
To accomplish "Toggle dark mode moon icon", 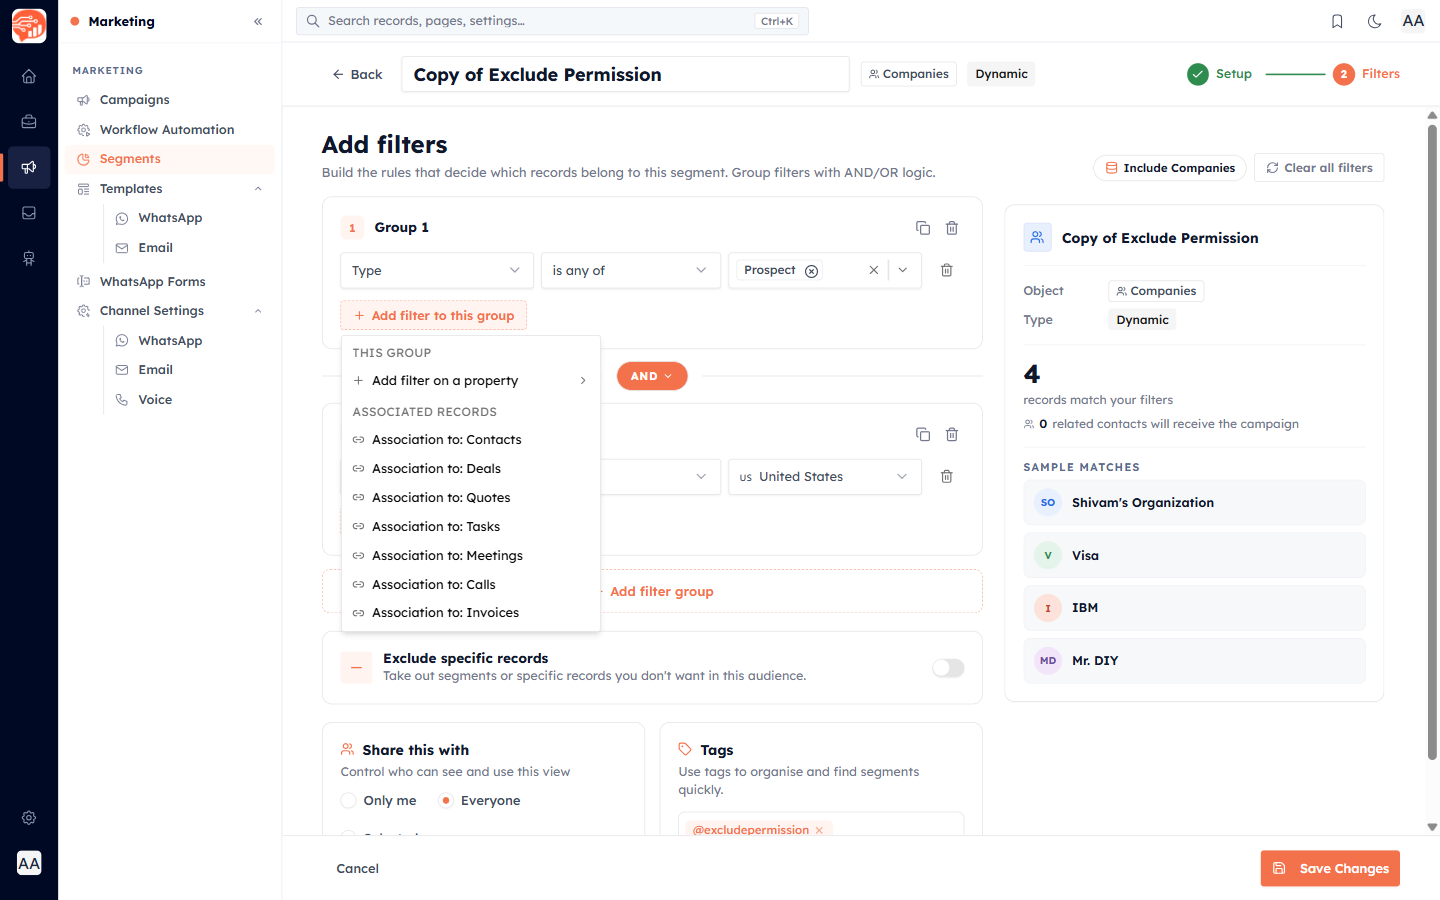I will (x=1375, y=21).
